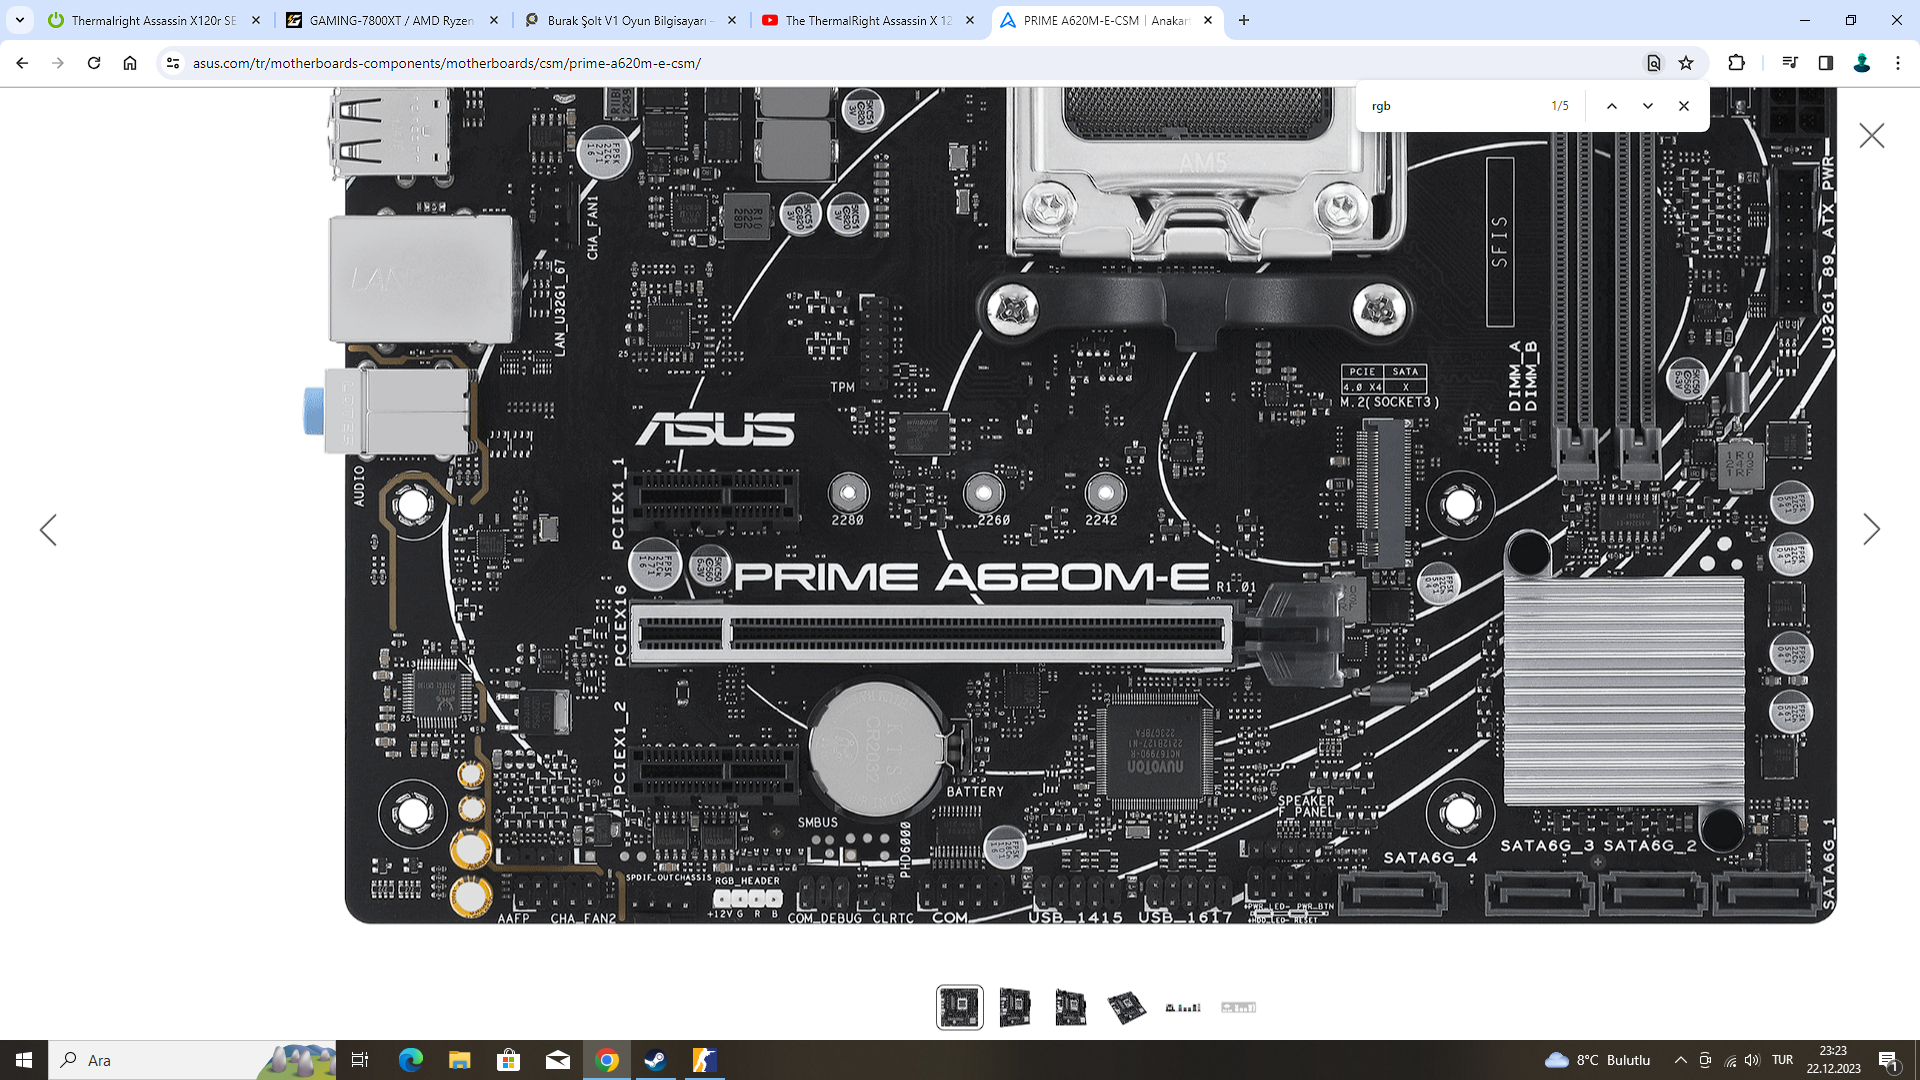Expand the tab search dropdown
Image resolution: width=1920 pixels, height=1080 pixels.
coord(19,20)
